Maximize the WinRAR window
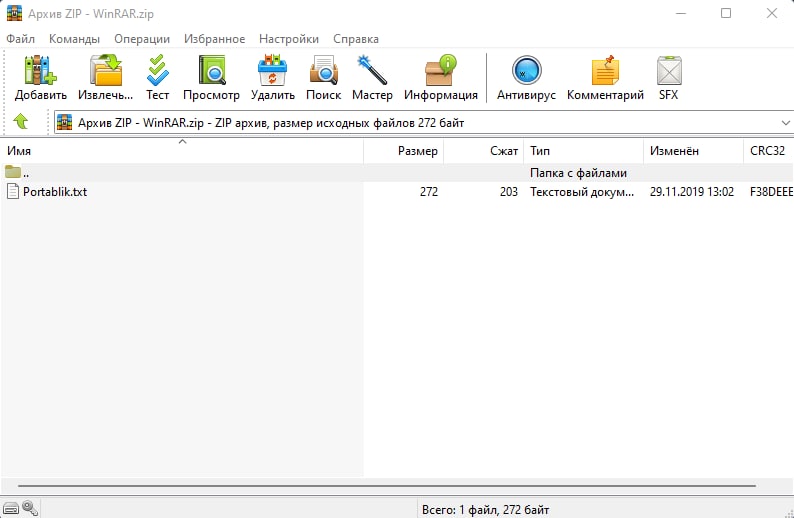Screen dimensions: 794x518 [726, 13]
